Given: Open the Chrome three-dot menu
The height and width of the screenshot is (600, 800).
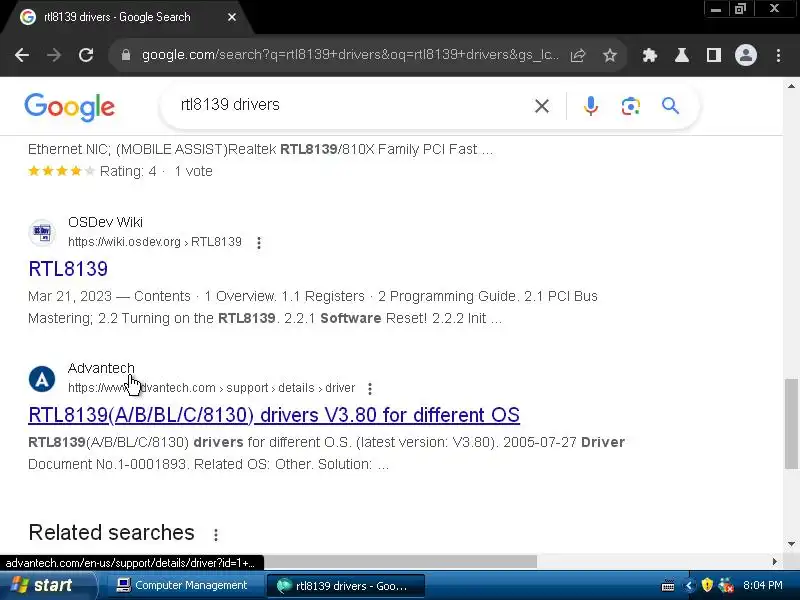Looking at the screenshot, I should pyautogui.click(x=778, y=55).
